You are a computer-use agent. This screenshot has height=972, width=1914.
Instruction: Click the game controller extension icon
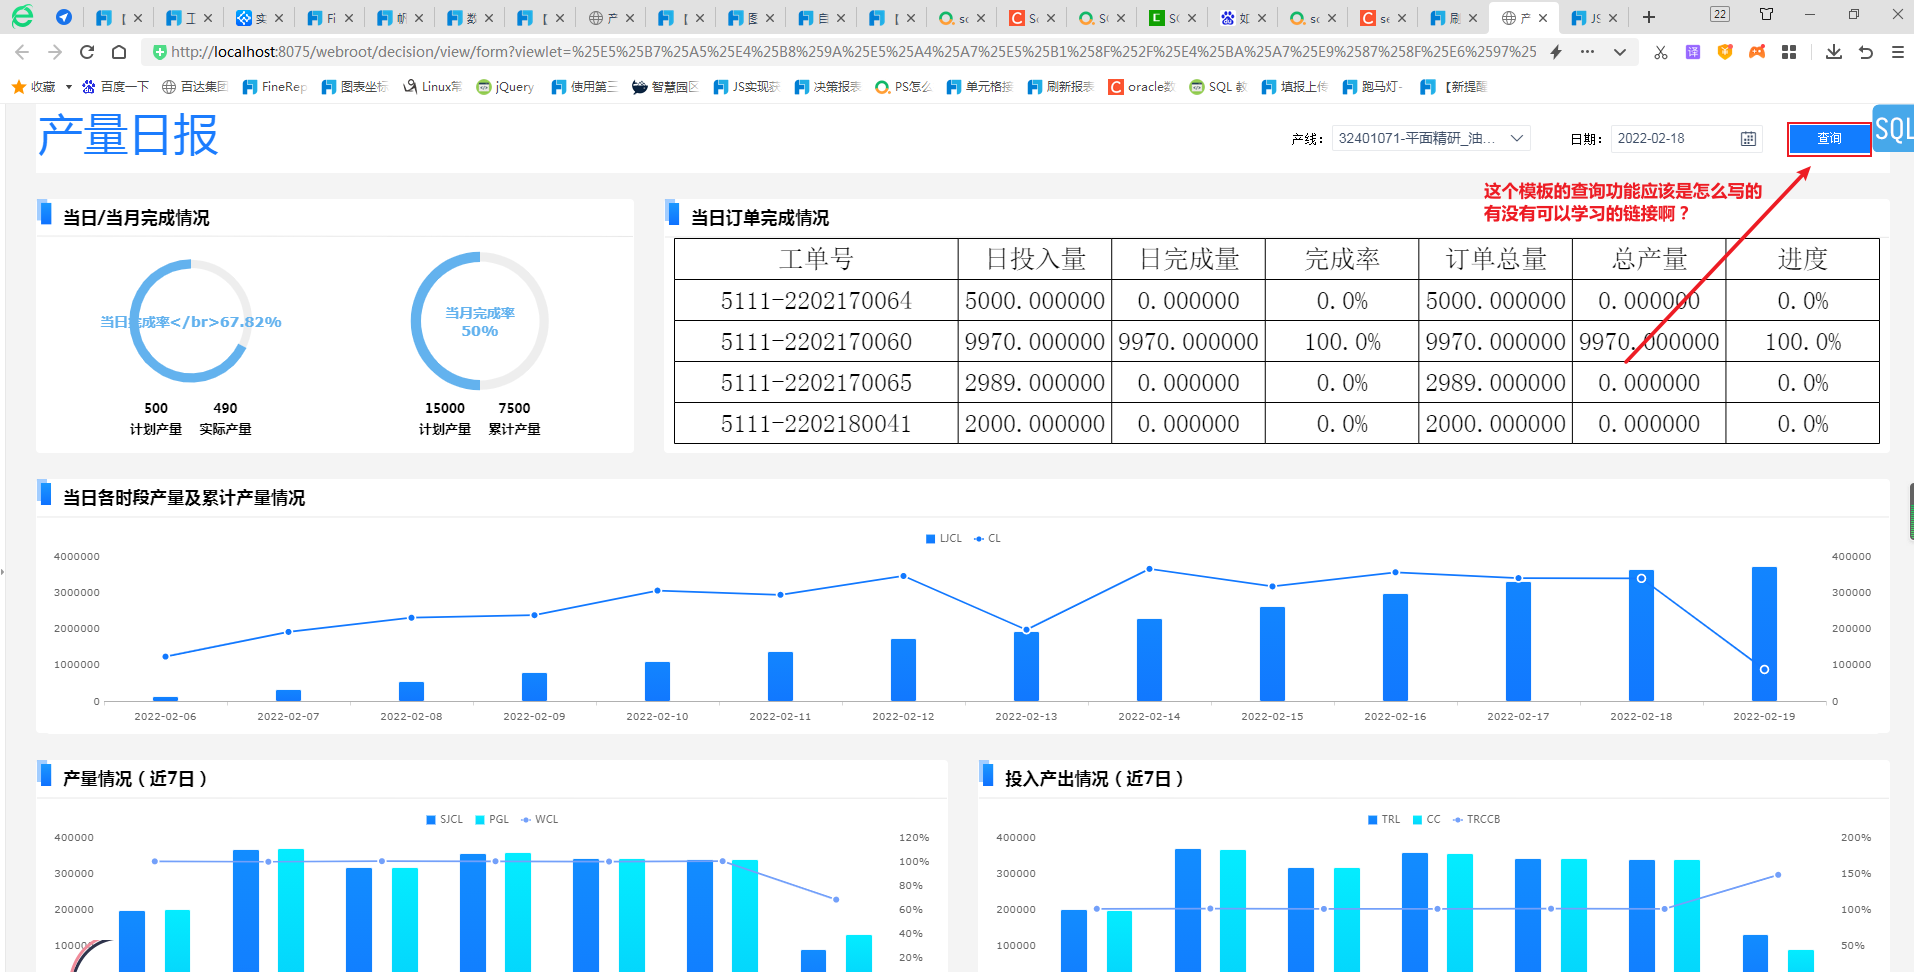[1757, 52]
